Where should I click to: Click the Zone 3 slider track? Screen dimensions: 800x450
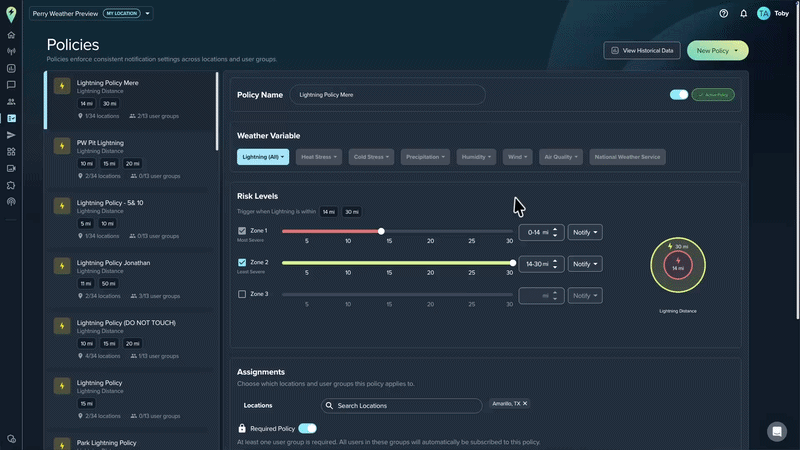click(x=397, y=294)
